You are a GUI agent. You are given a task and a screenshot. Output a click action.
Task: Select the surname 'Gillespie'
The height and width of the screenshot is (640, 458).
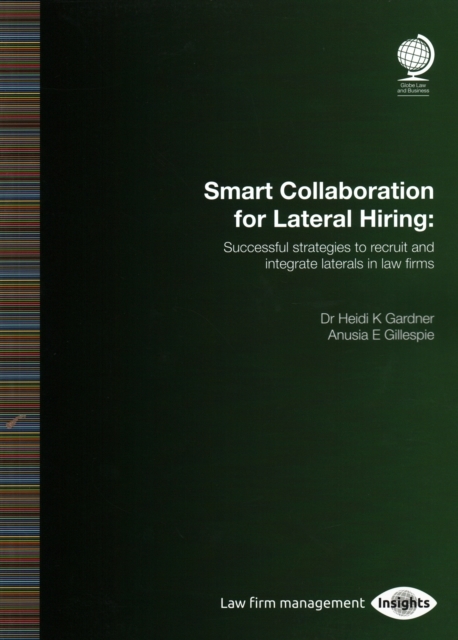pyautogui.click(x=409, y=336)
